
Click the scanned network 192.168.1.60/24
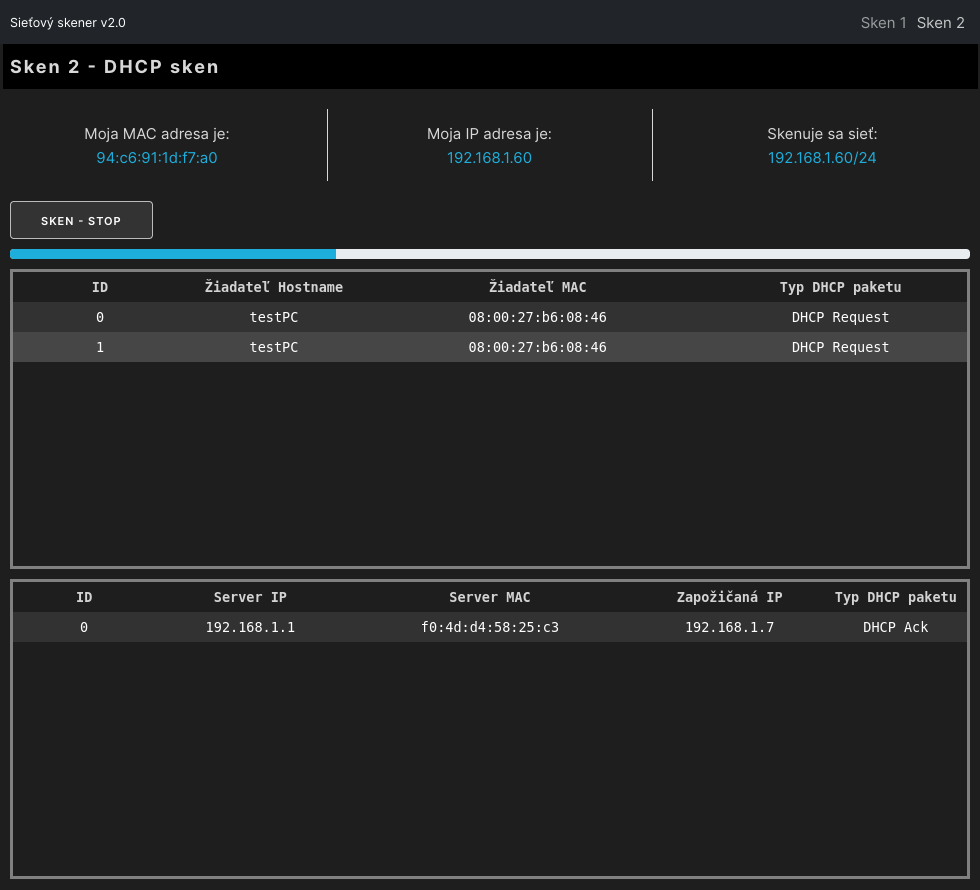(822, 158)
